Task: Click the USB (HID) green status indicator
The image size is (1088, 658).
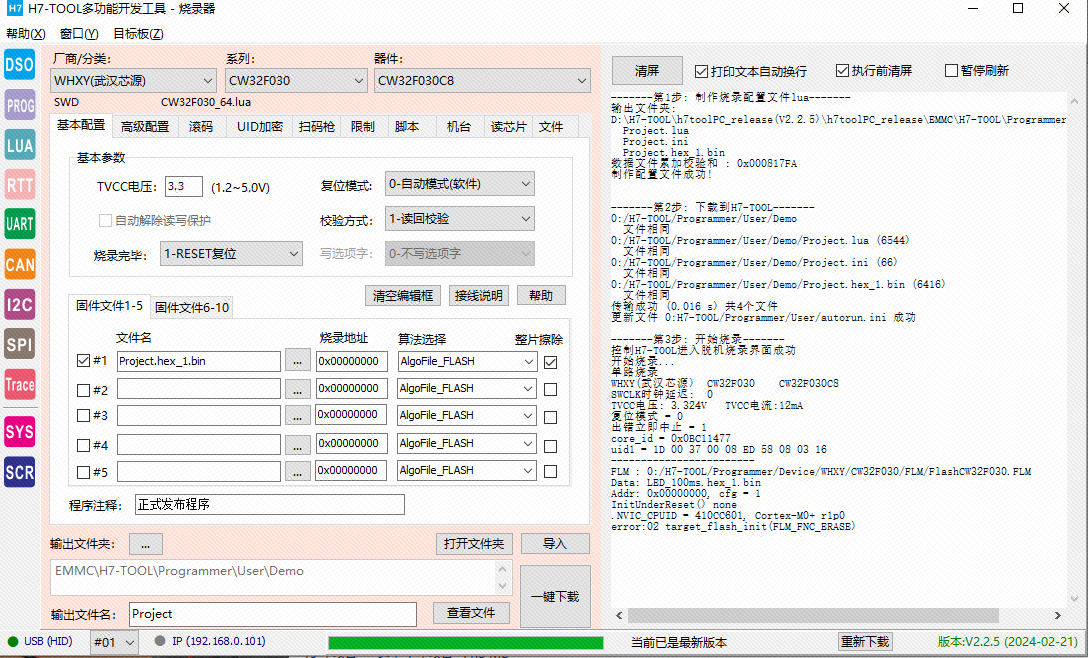Action: click(x=12, y=641)
